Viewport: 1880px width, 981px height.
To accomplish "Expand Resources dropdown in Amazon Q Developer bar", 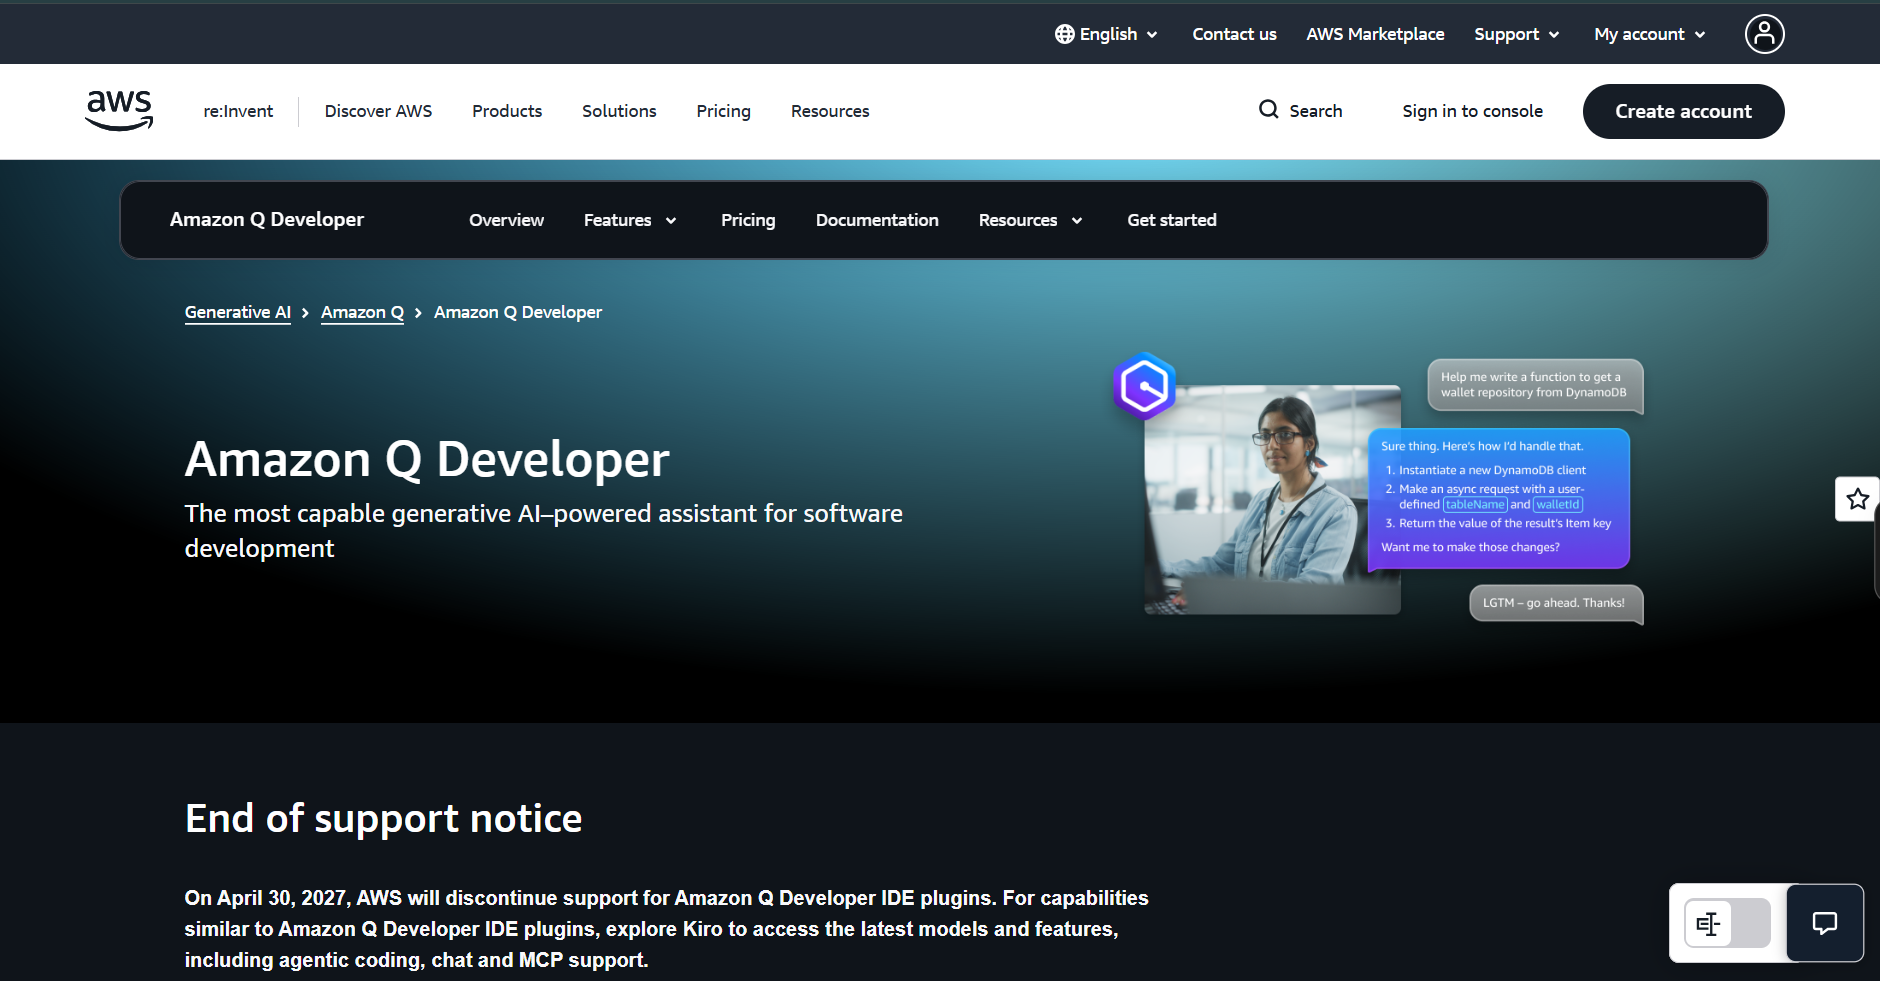I will coord(1031,220).
